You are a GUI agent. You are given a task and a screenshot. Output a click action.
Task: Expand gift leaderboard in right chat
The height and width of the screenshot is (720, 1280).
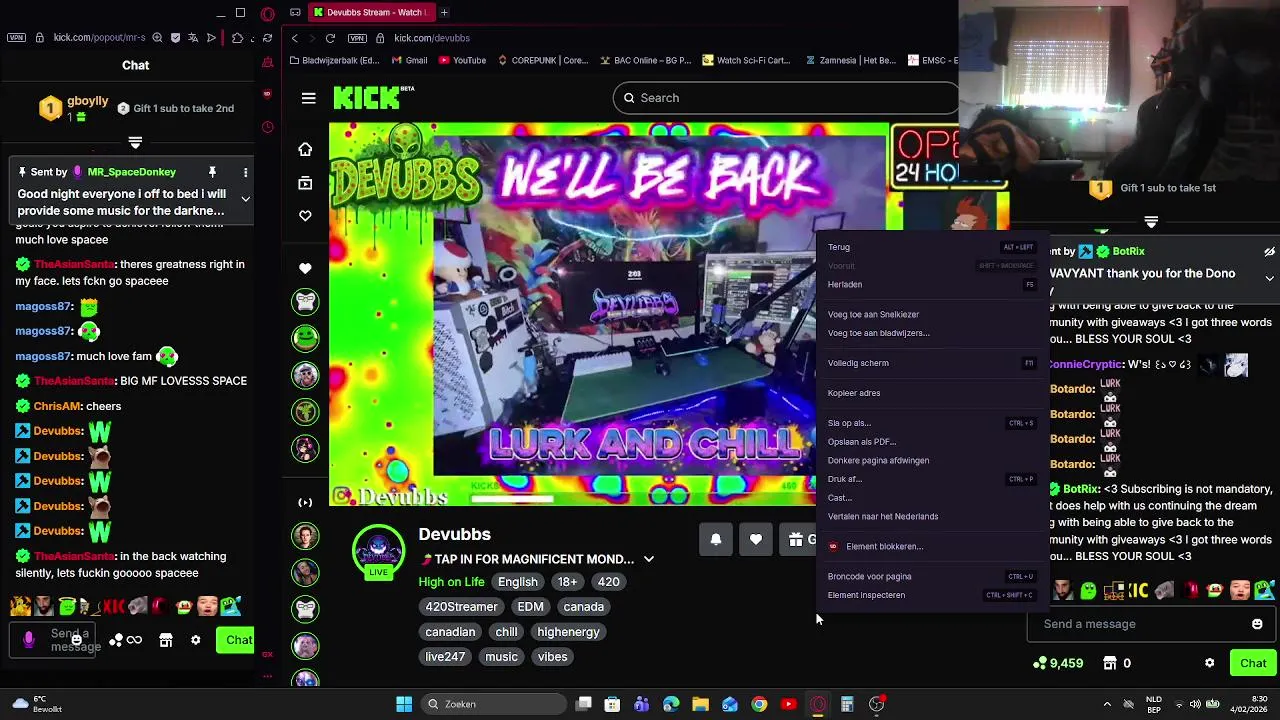tap(1151, 222)
